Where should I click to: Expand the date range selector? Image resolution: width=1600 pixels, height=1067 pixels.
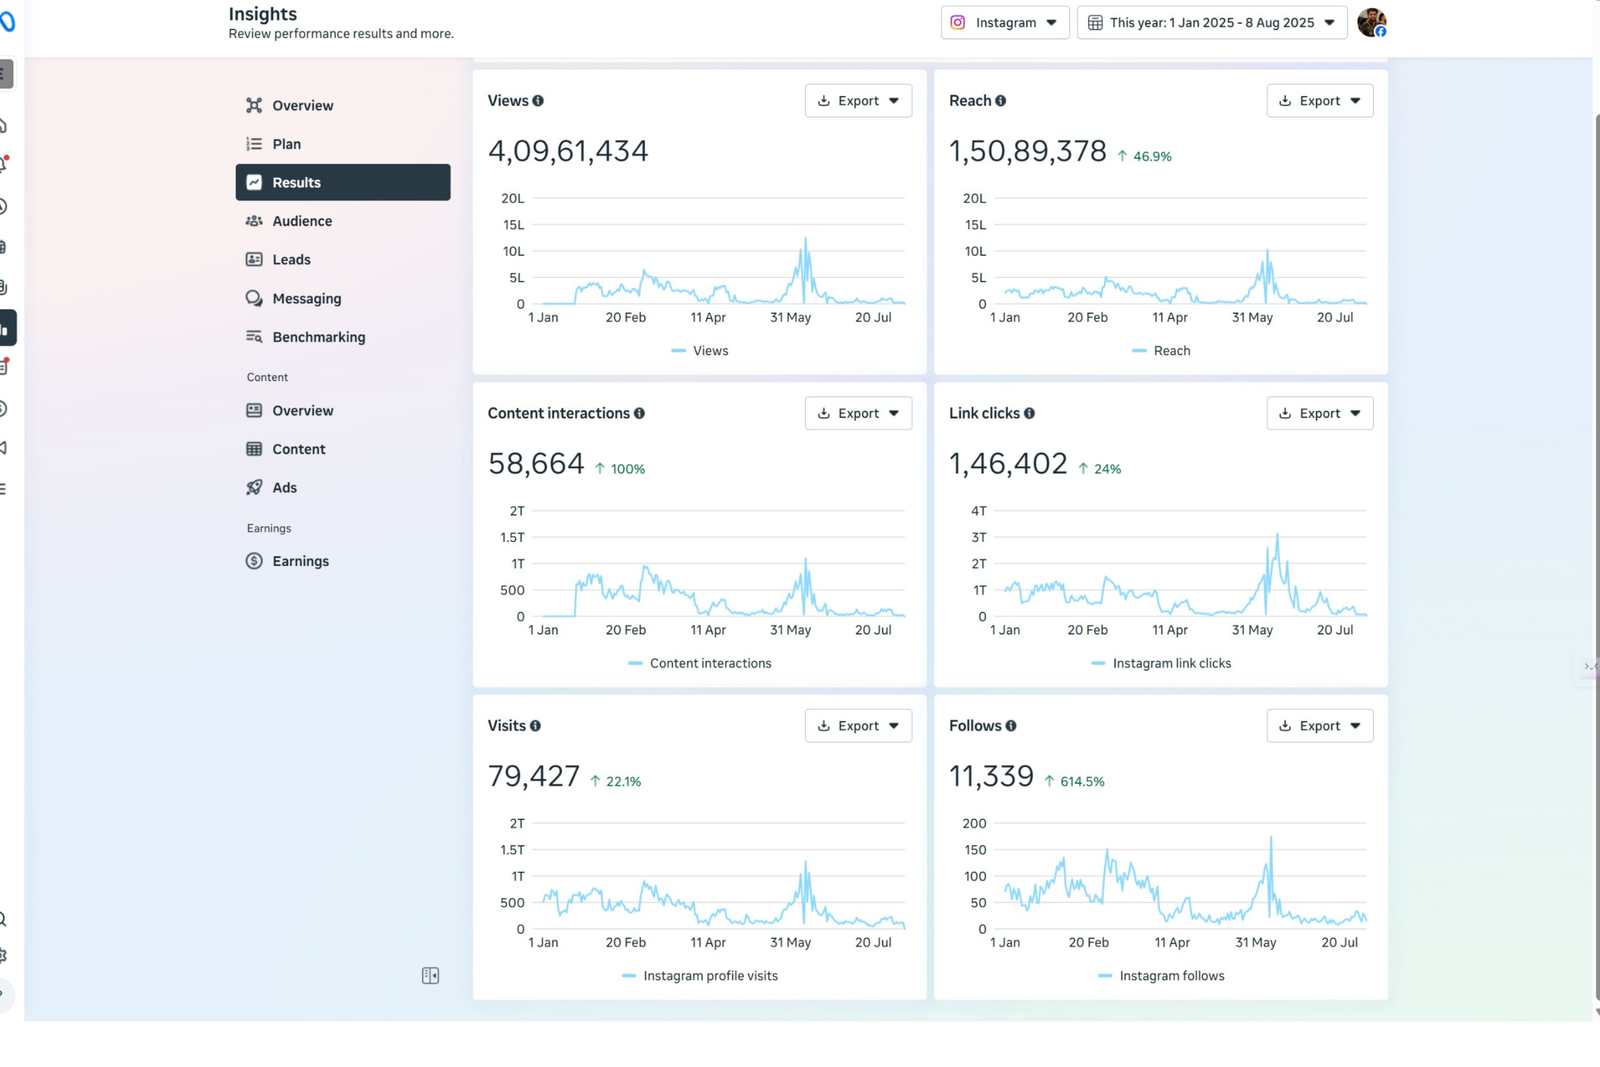(x=1211, y=22)
